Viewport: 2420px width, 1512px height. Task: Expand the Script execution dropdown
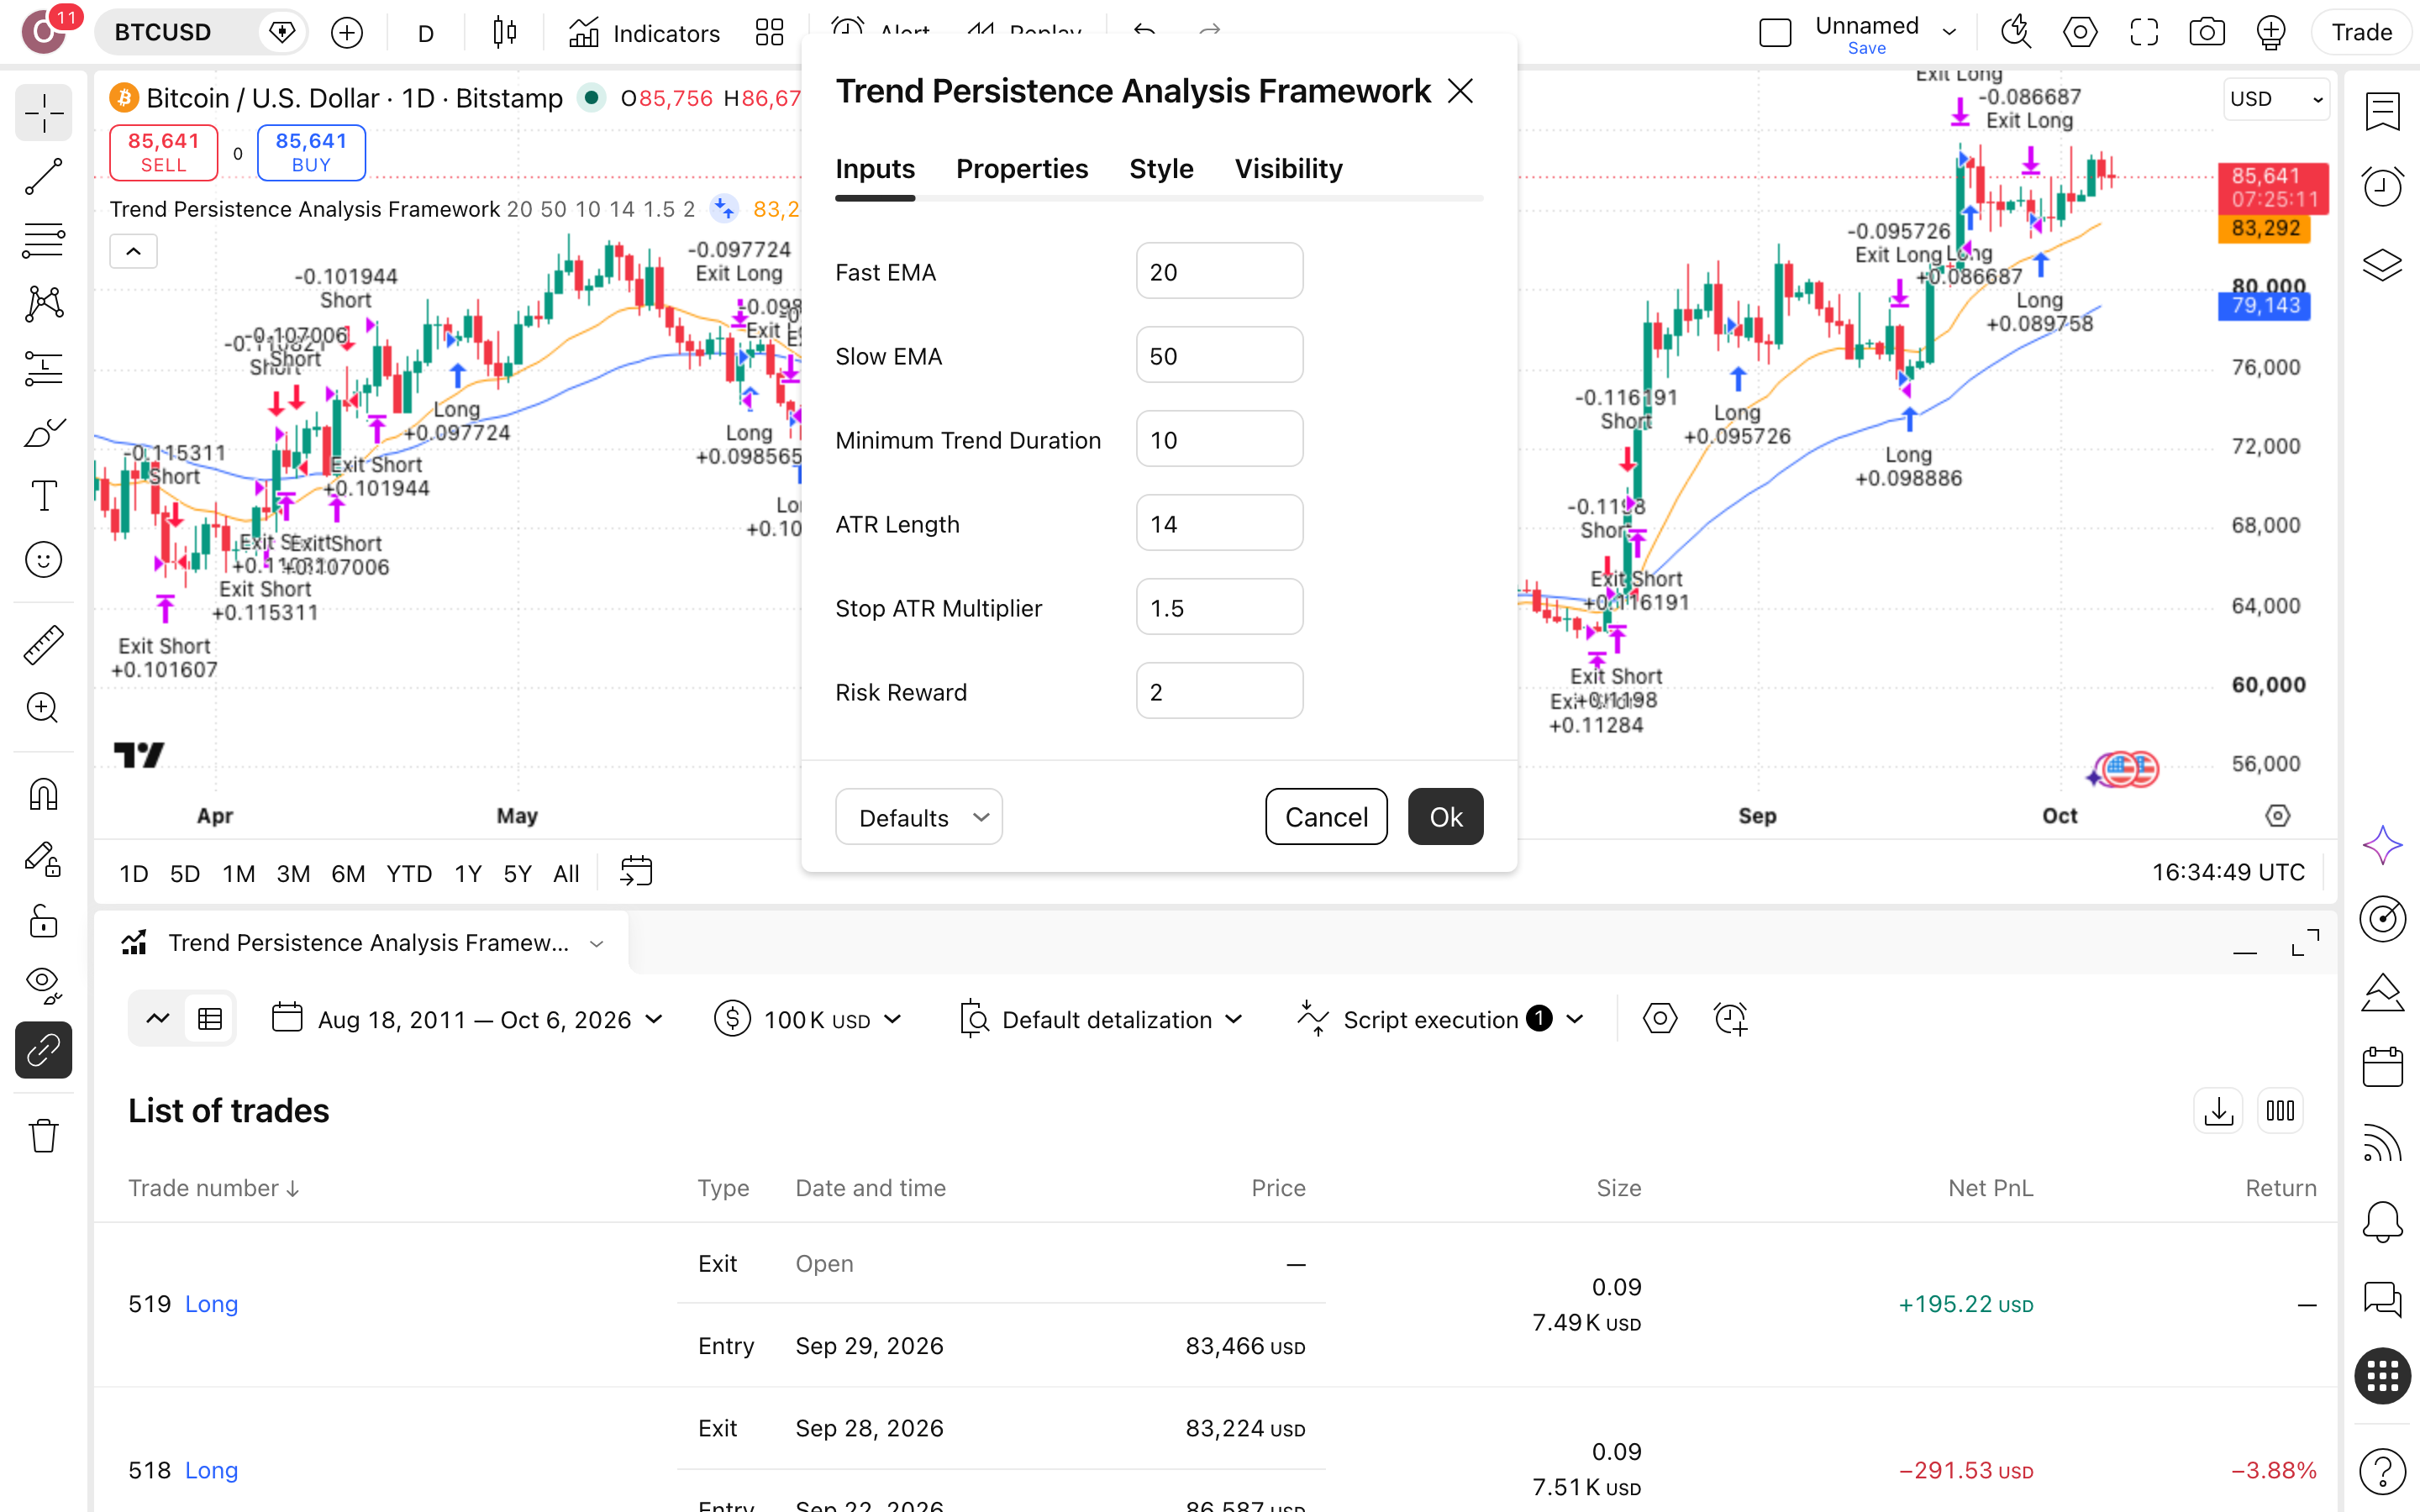[x=1440, y=1019]
